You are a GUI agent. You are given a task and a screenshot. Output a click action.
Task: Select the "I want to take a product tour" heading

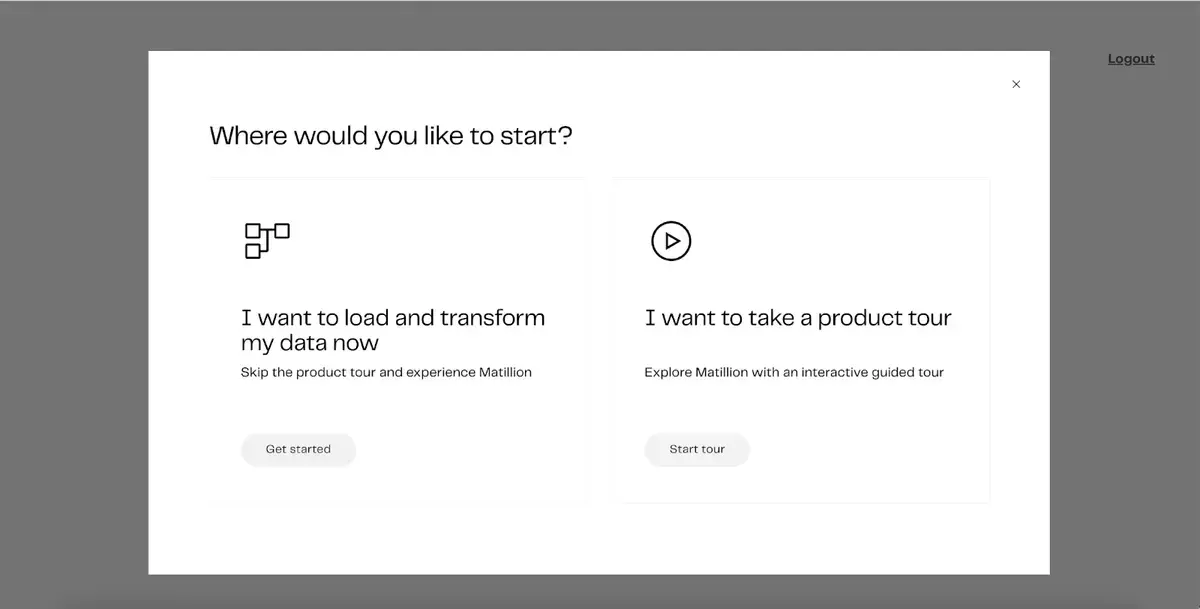click(x=798, y=318)
